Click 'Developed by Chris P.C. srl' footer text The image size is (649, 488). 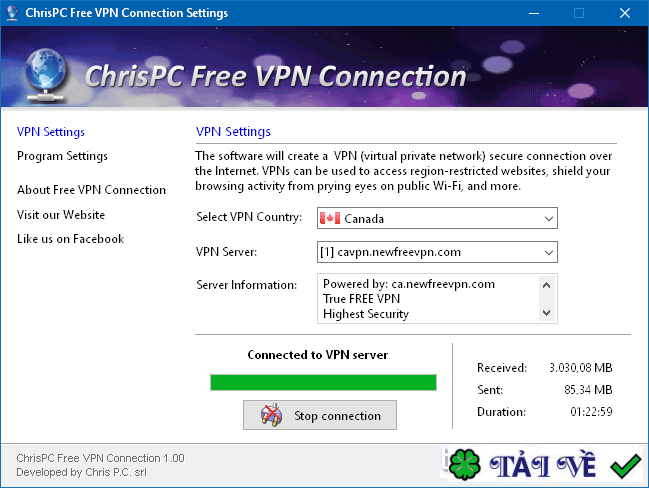pyautogui.click(x=82, y=472)
